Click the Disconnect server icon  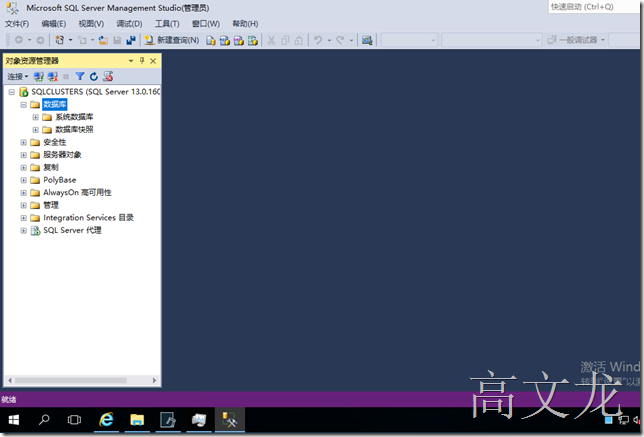(x=53, y=76)
